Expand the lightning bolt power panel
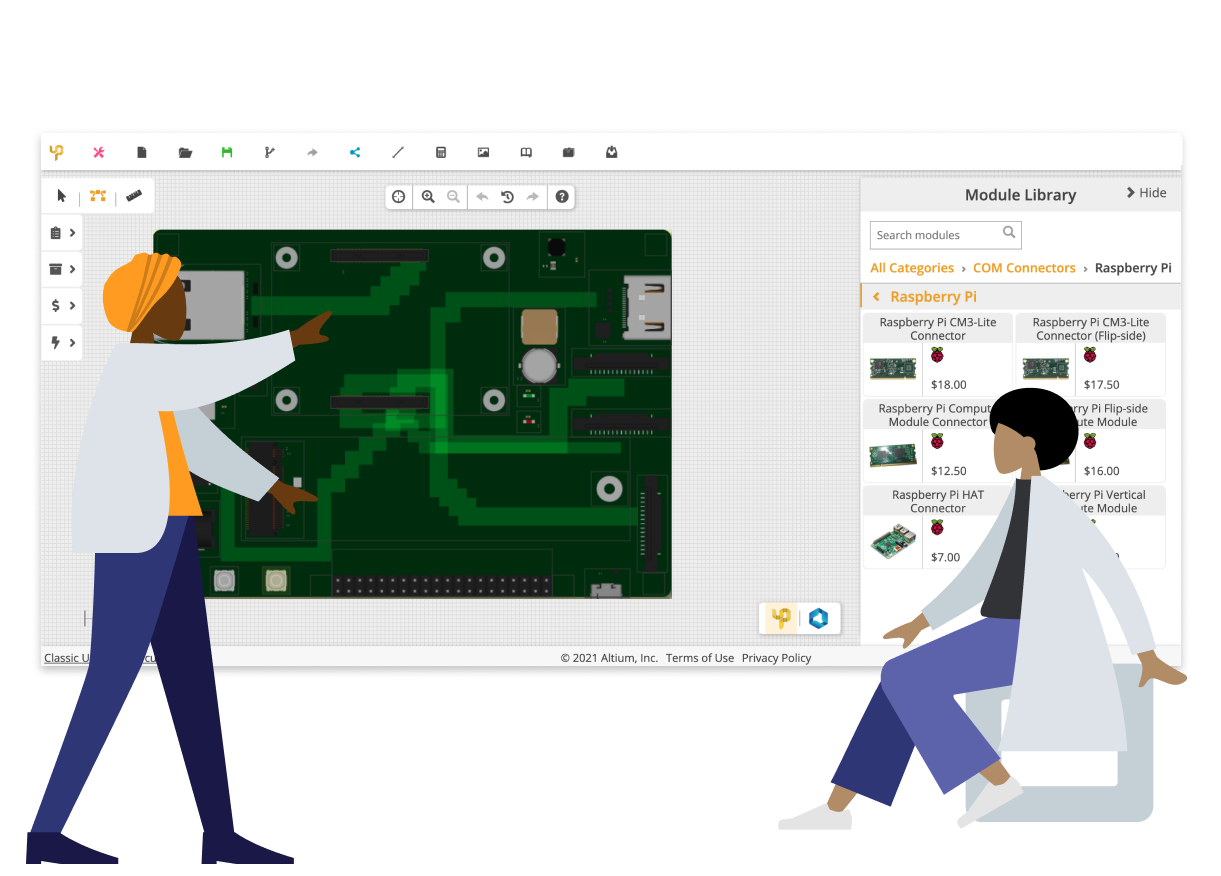 62,343
